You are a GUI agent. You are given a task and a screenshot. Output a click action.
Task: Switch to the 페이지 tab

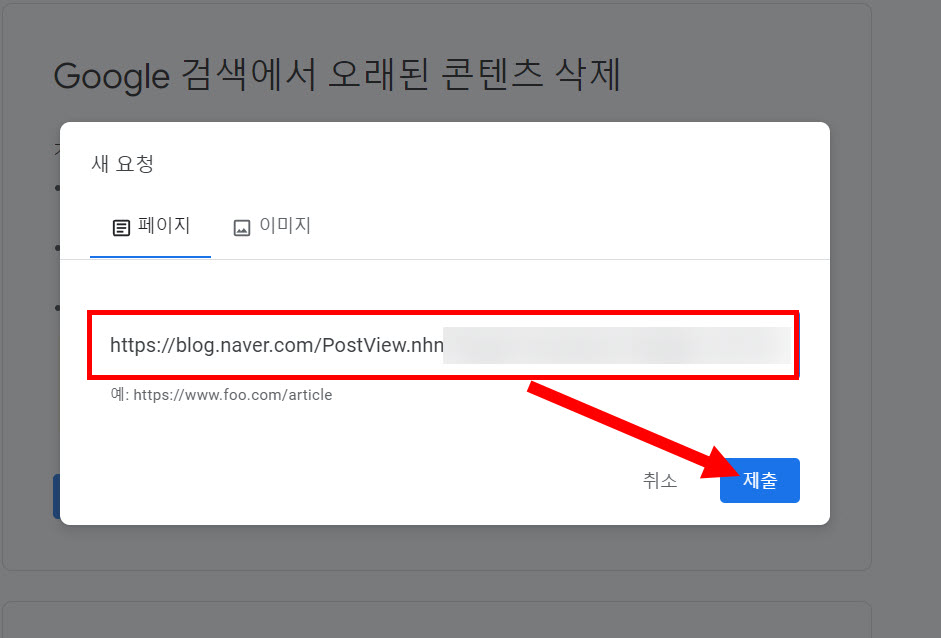pos(150,227)
